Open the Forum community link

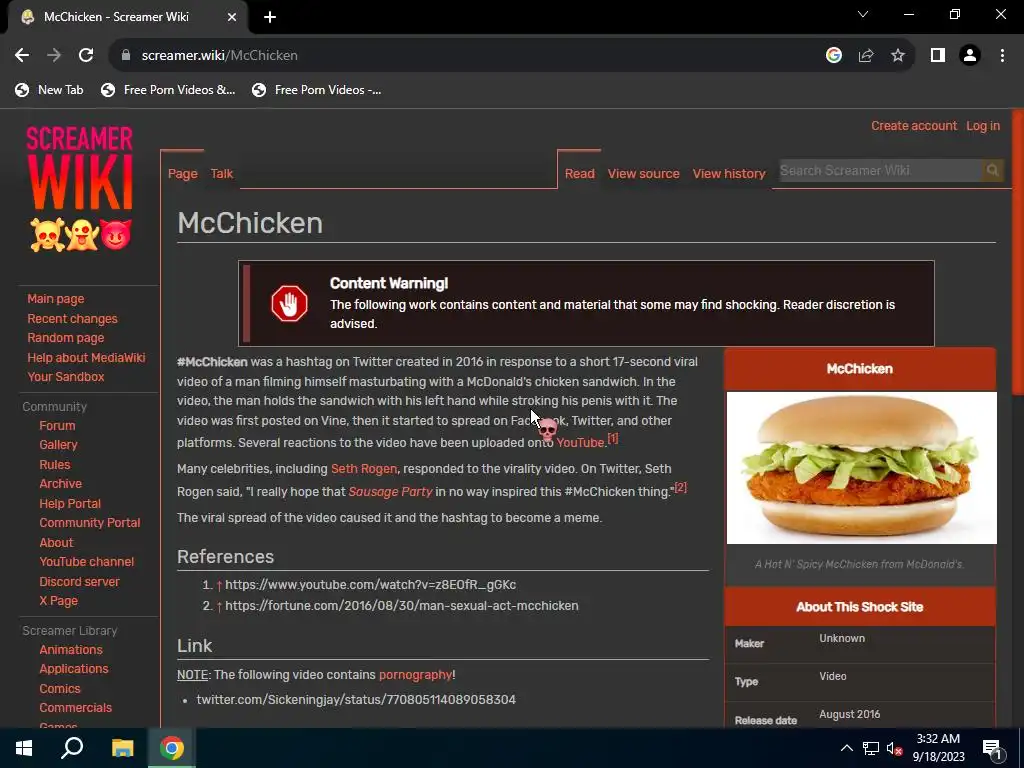pos(57,426)
